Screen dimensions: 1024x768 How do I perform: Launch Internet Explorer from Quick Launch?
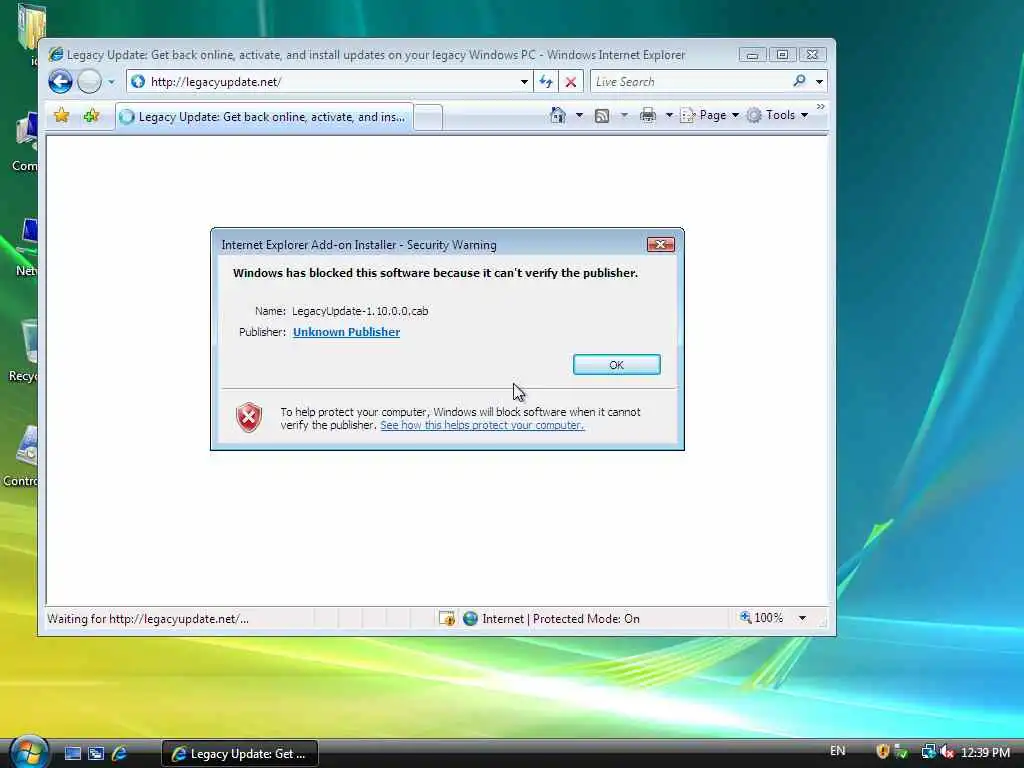(x=119, y=754)
